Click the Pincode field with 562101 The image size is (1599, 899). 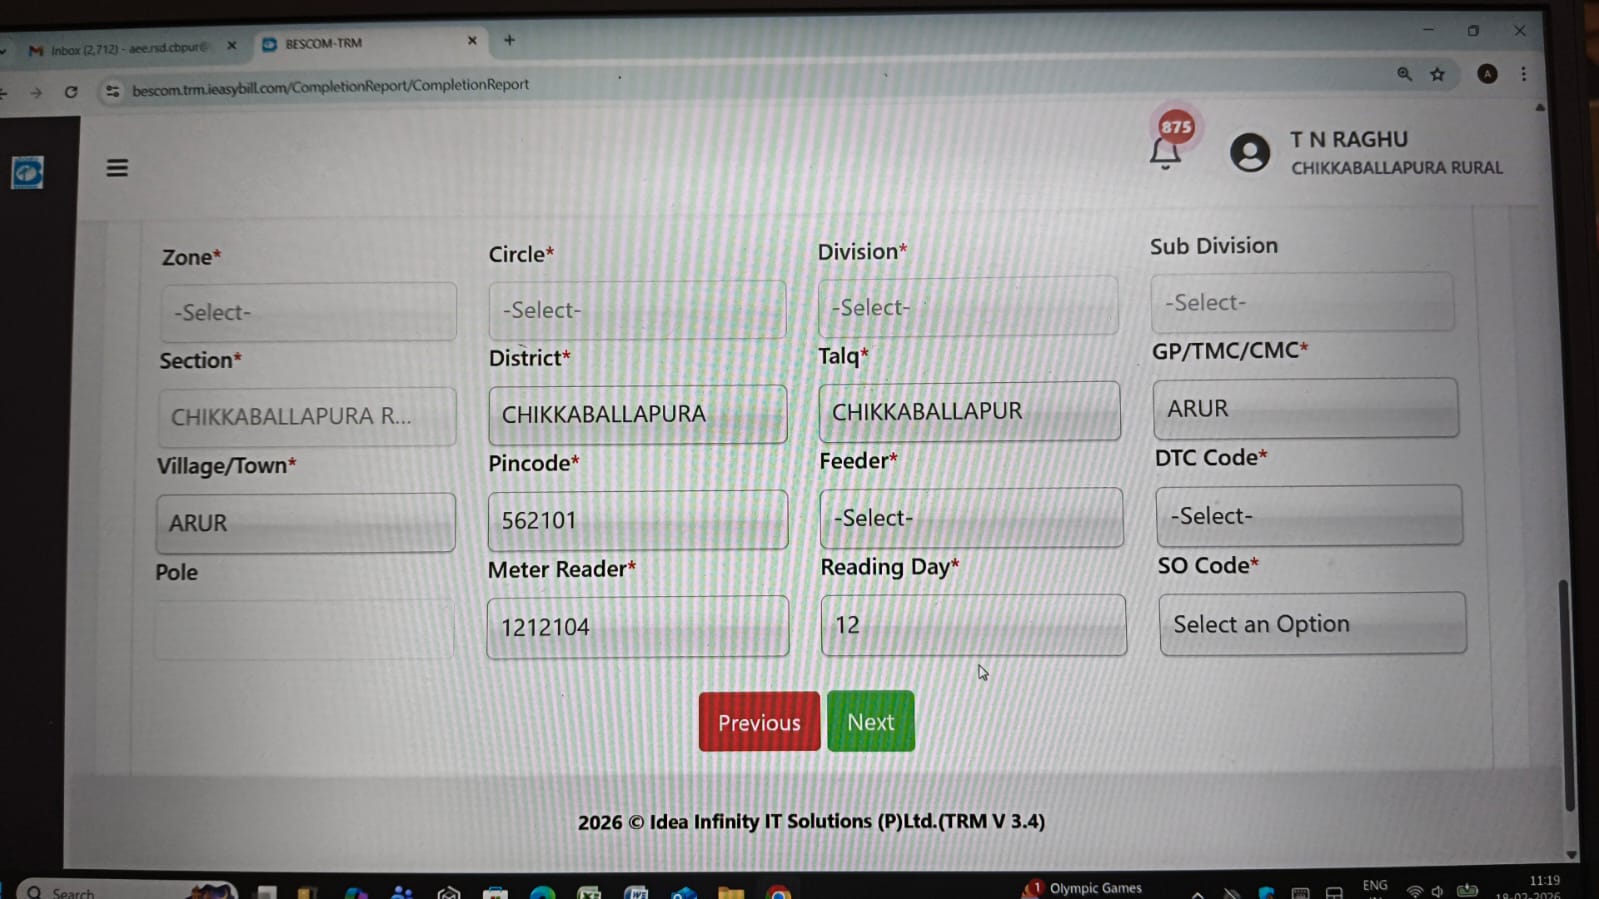(x=638, y=520)
